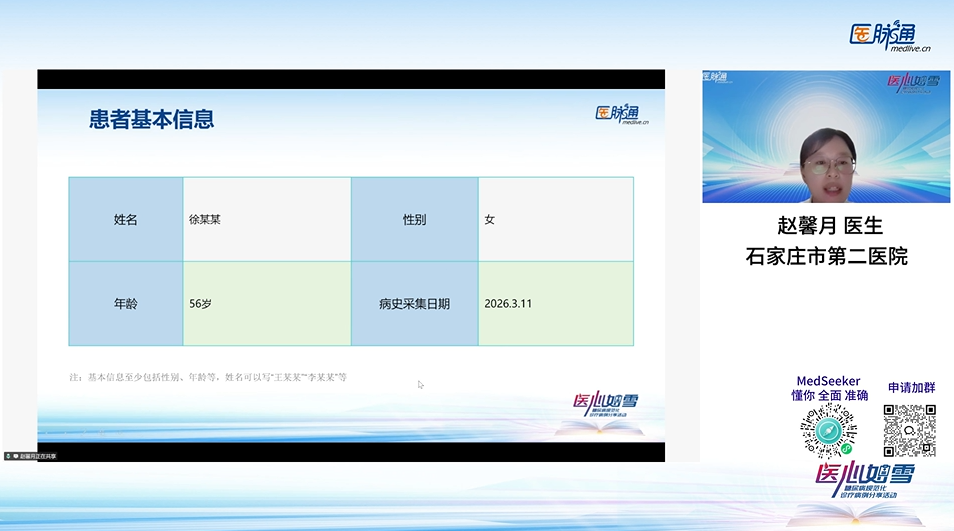Select the 徐某某 name cell
Screen dimensions: 954x531
pos(267,220)
